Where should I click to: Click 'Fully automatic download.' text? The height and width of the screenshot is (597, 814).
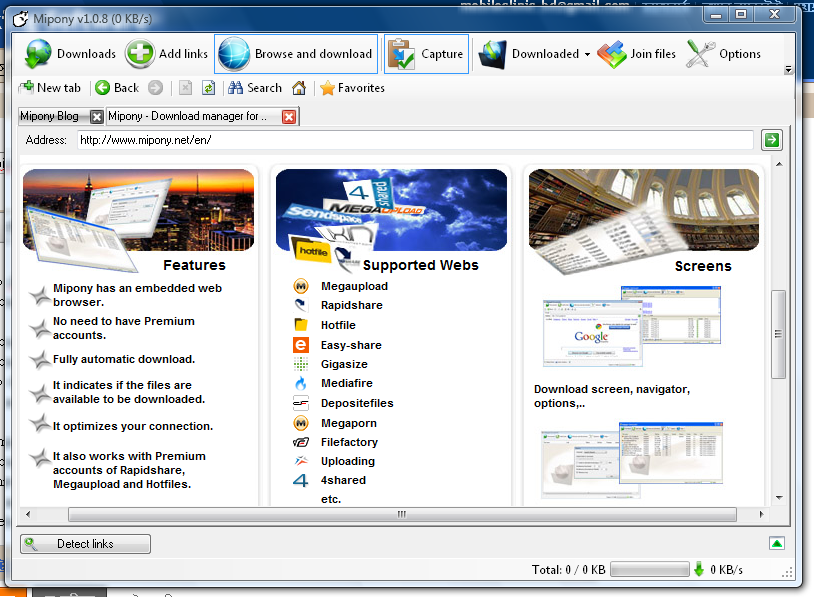coord(124,359)
